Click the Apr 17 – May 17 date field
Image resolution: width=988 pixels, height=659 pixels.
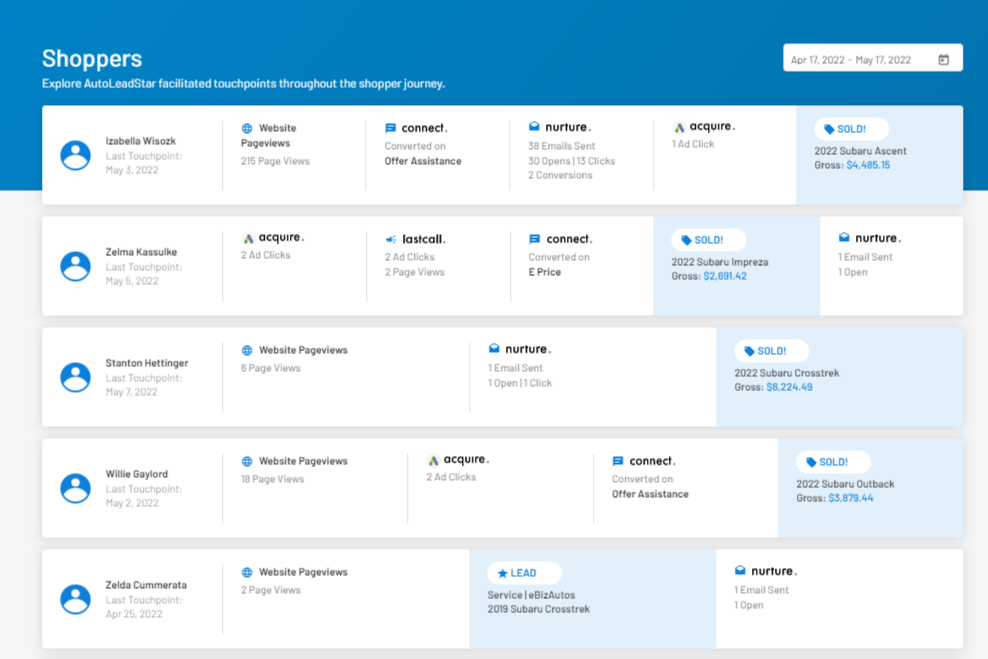pos(873,57)
